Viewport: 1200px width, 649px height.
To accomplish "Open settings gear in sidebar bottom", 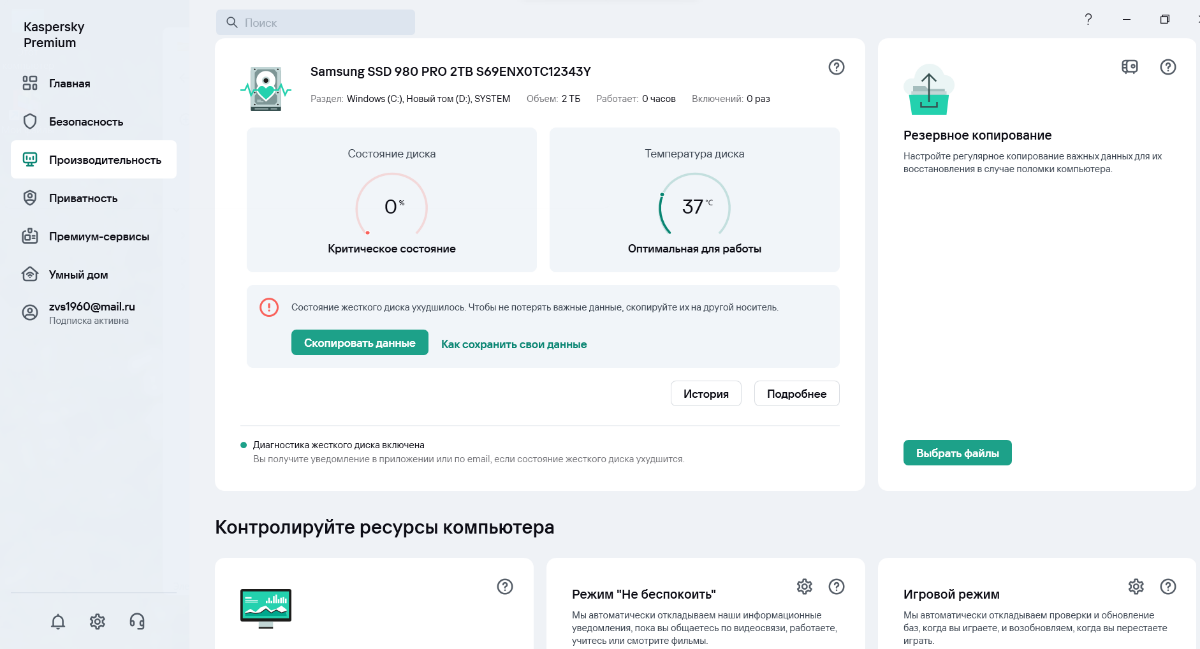I will (97, 621).
